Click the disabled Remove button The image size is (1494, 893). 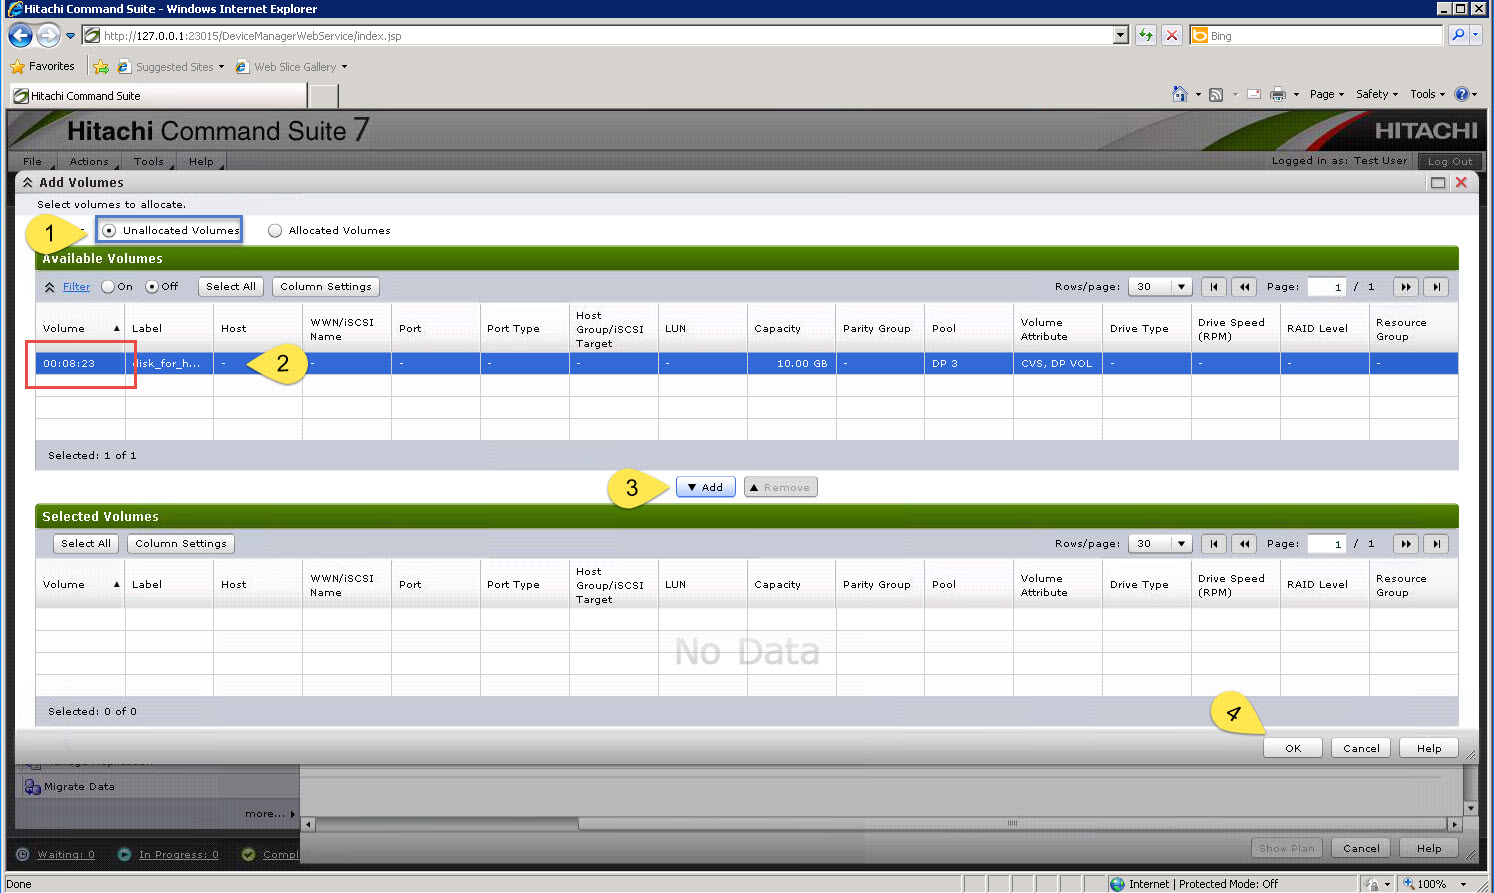pos(781,487)
